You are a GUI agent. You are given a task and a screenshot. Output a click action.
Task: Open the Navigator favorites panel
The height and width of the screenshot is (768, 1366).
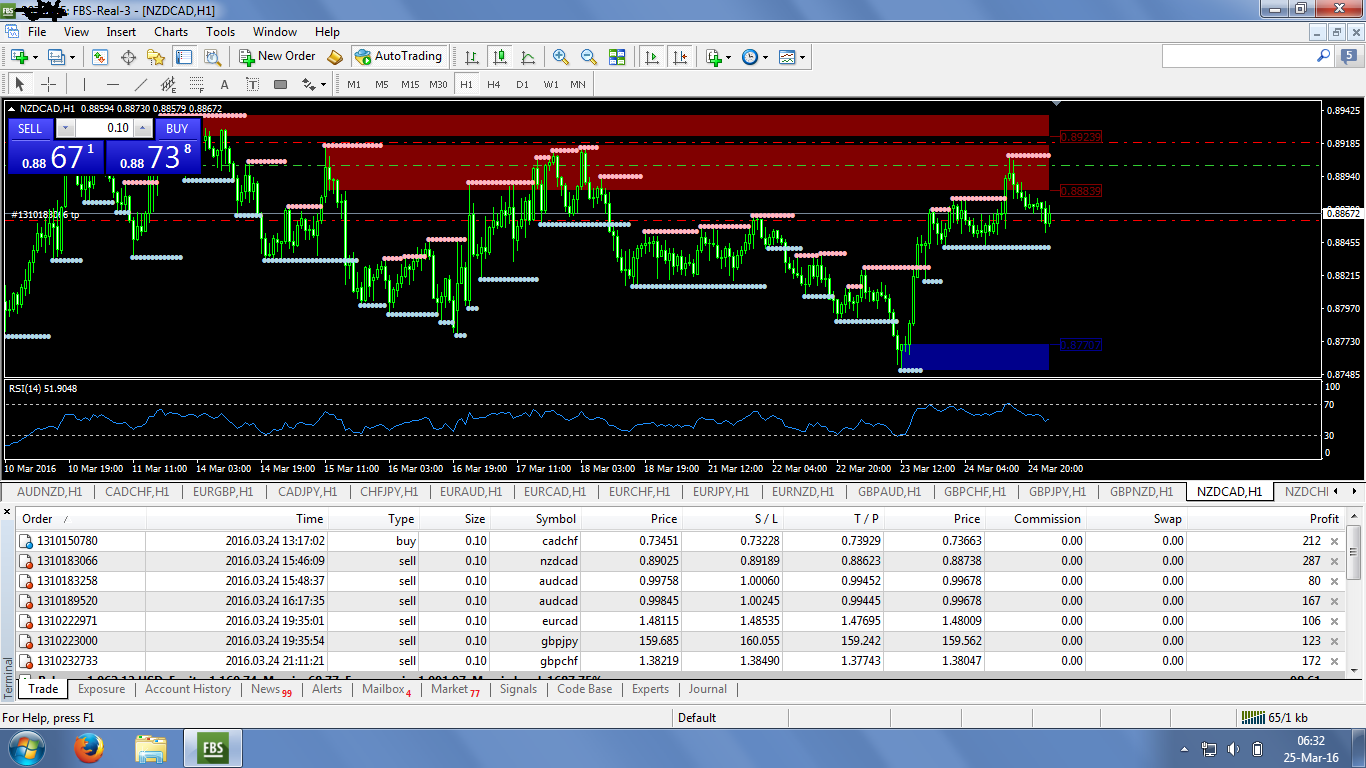click(156, 57)
